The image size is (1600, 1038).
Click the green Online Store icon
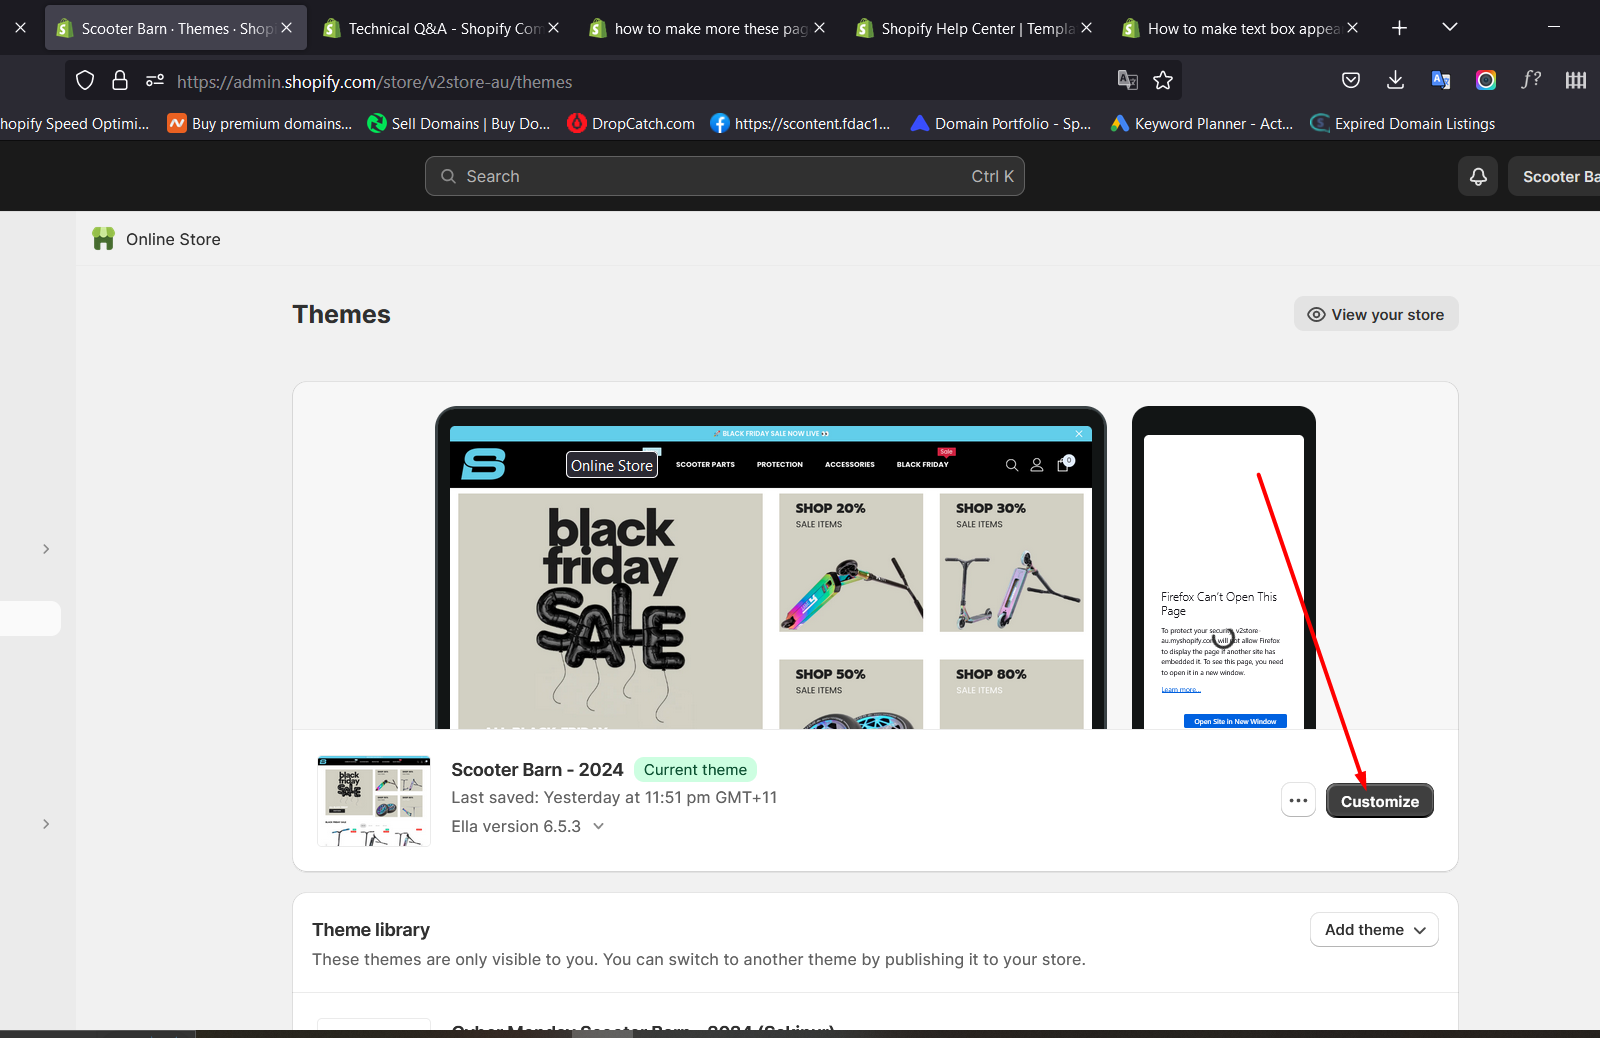coord(103,239)
